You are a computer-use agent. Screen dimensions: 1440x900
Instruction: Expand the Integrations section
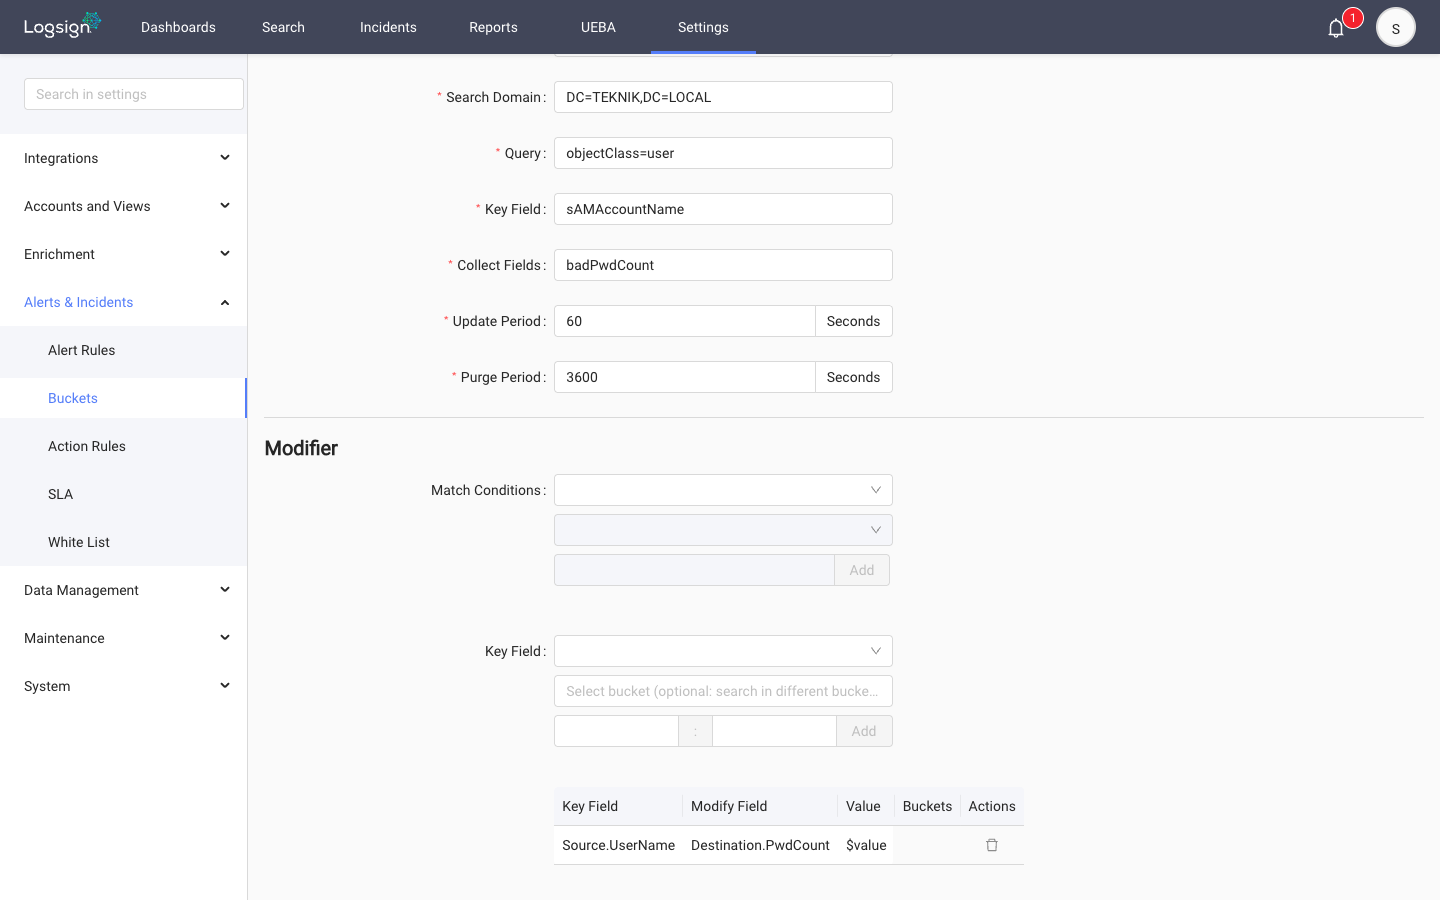click(x=124, y=158)
